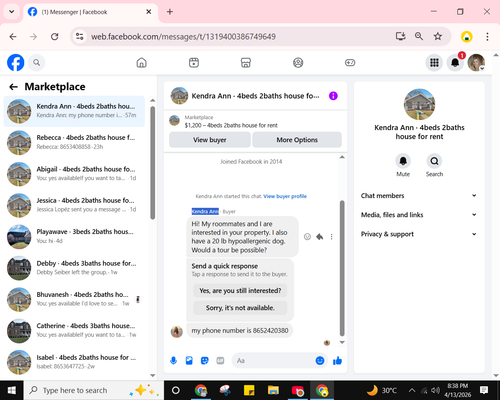Open new browser tab plus
This screenshot has height=400, width=500.
pyautogui.click(x=170, y=12)
